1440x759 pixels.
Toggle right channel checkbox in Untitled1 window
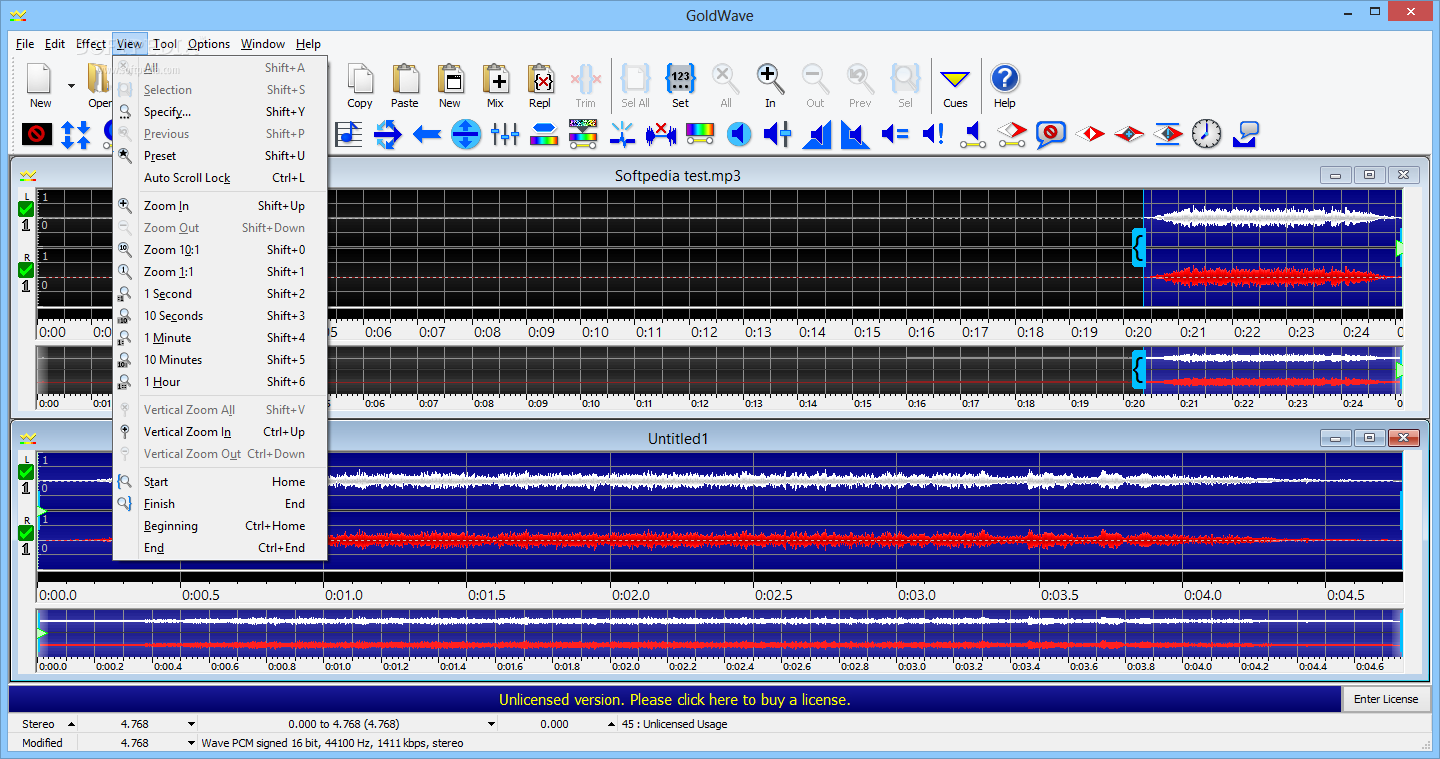[26, 533]
